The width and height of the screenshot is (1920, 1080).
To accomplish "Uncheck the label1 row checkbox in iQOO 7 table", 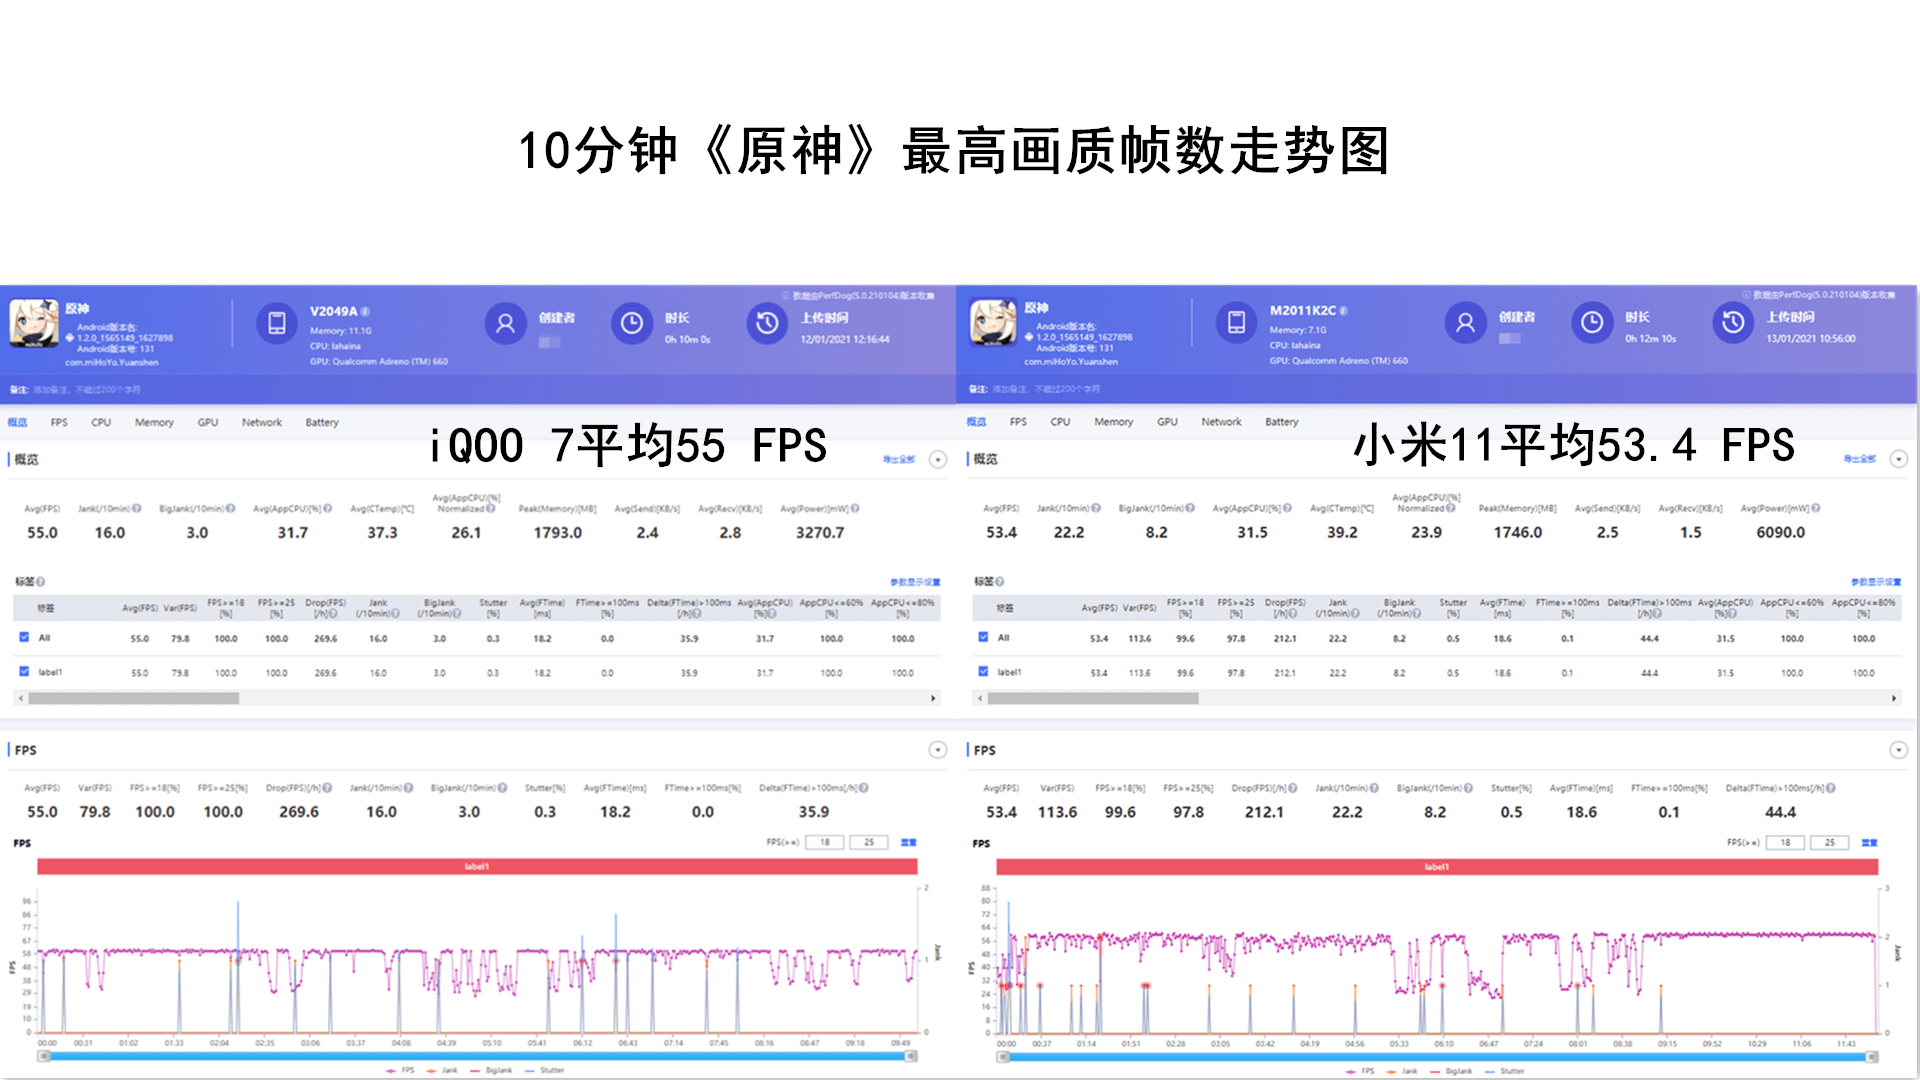I will (24, 672).
